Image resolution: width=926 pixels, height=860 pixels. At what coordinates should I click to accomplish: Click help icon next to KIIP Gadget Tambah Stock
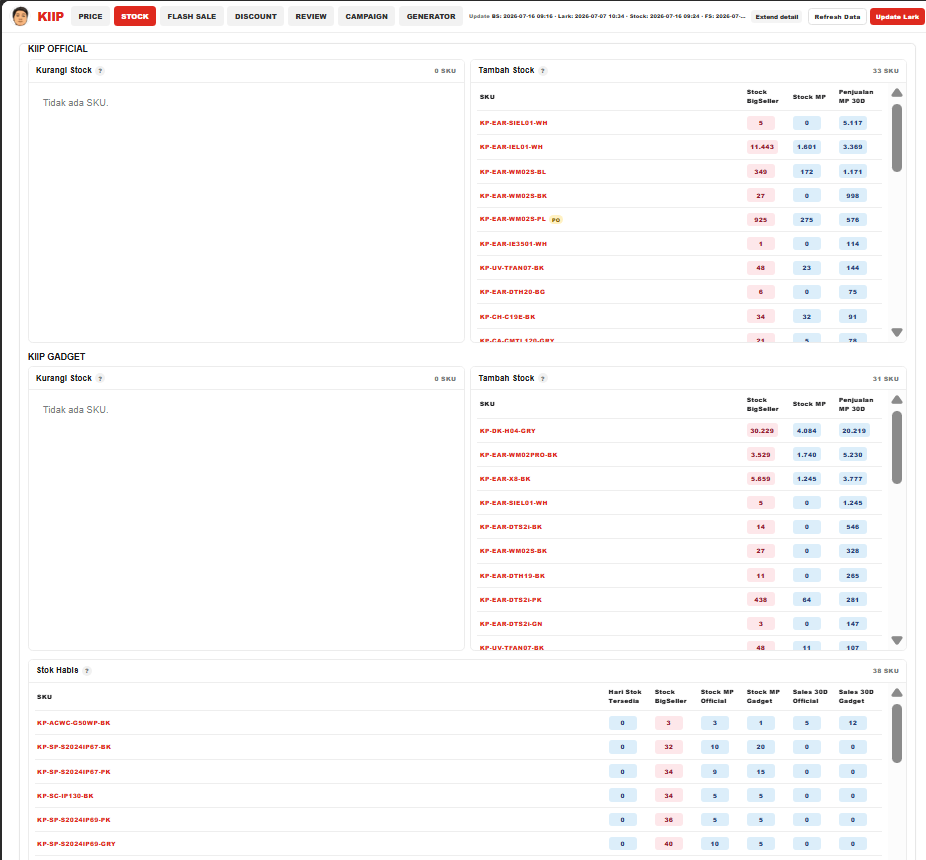pos(543,379)
